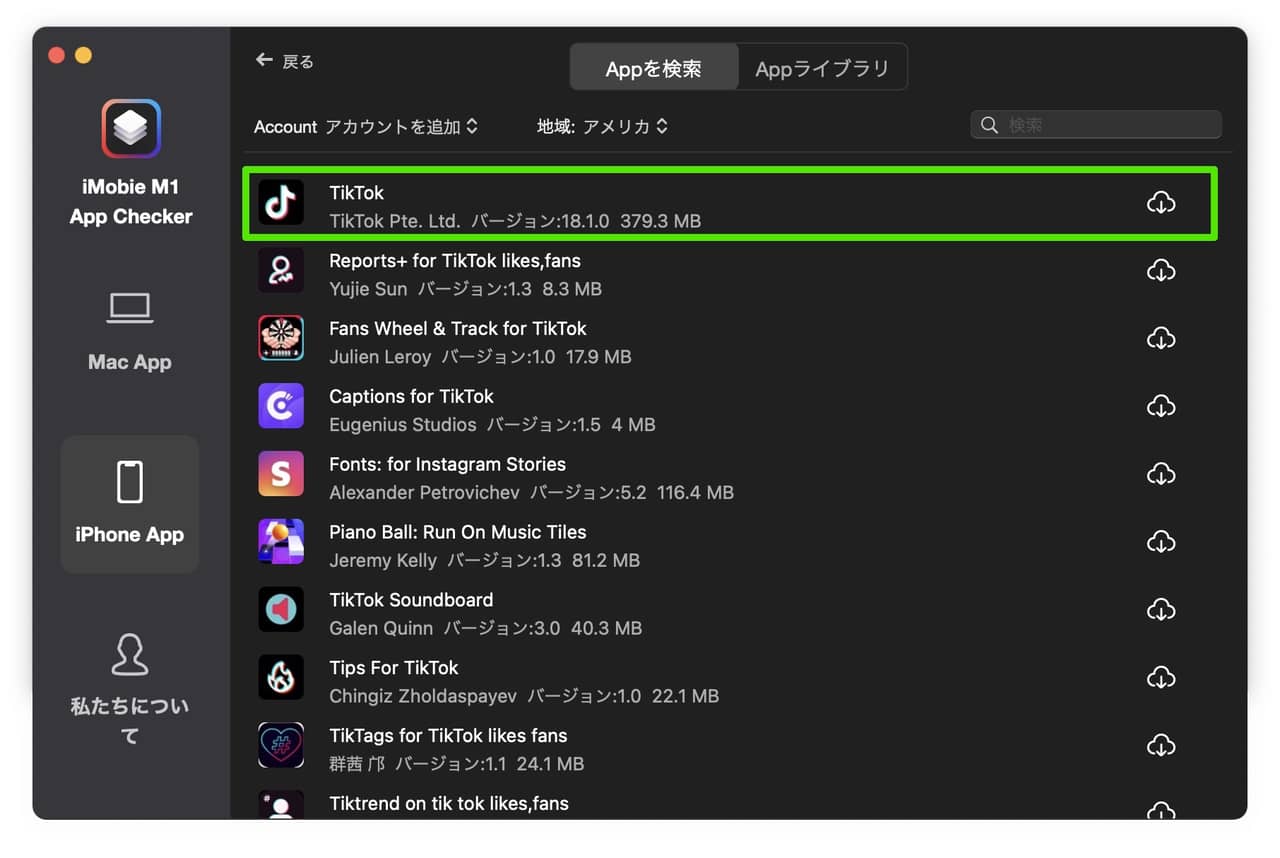Switch to the Appライブラリ tab

point(822,67)
